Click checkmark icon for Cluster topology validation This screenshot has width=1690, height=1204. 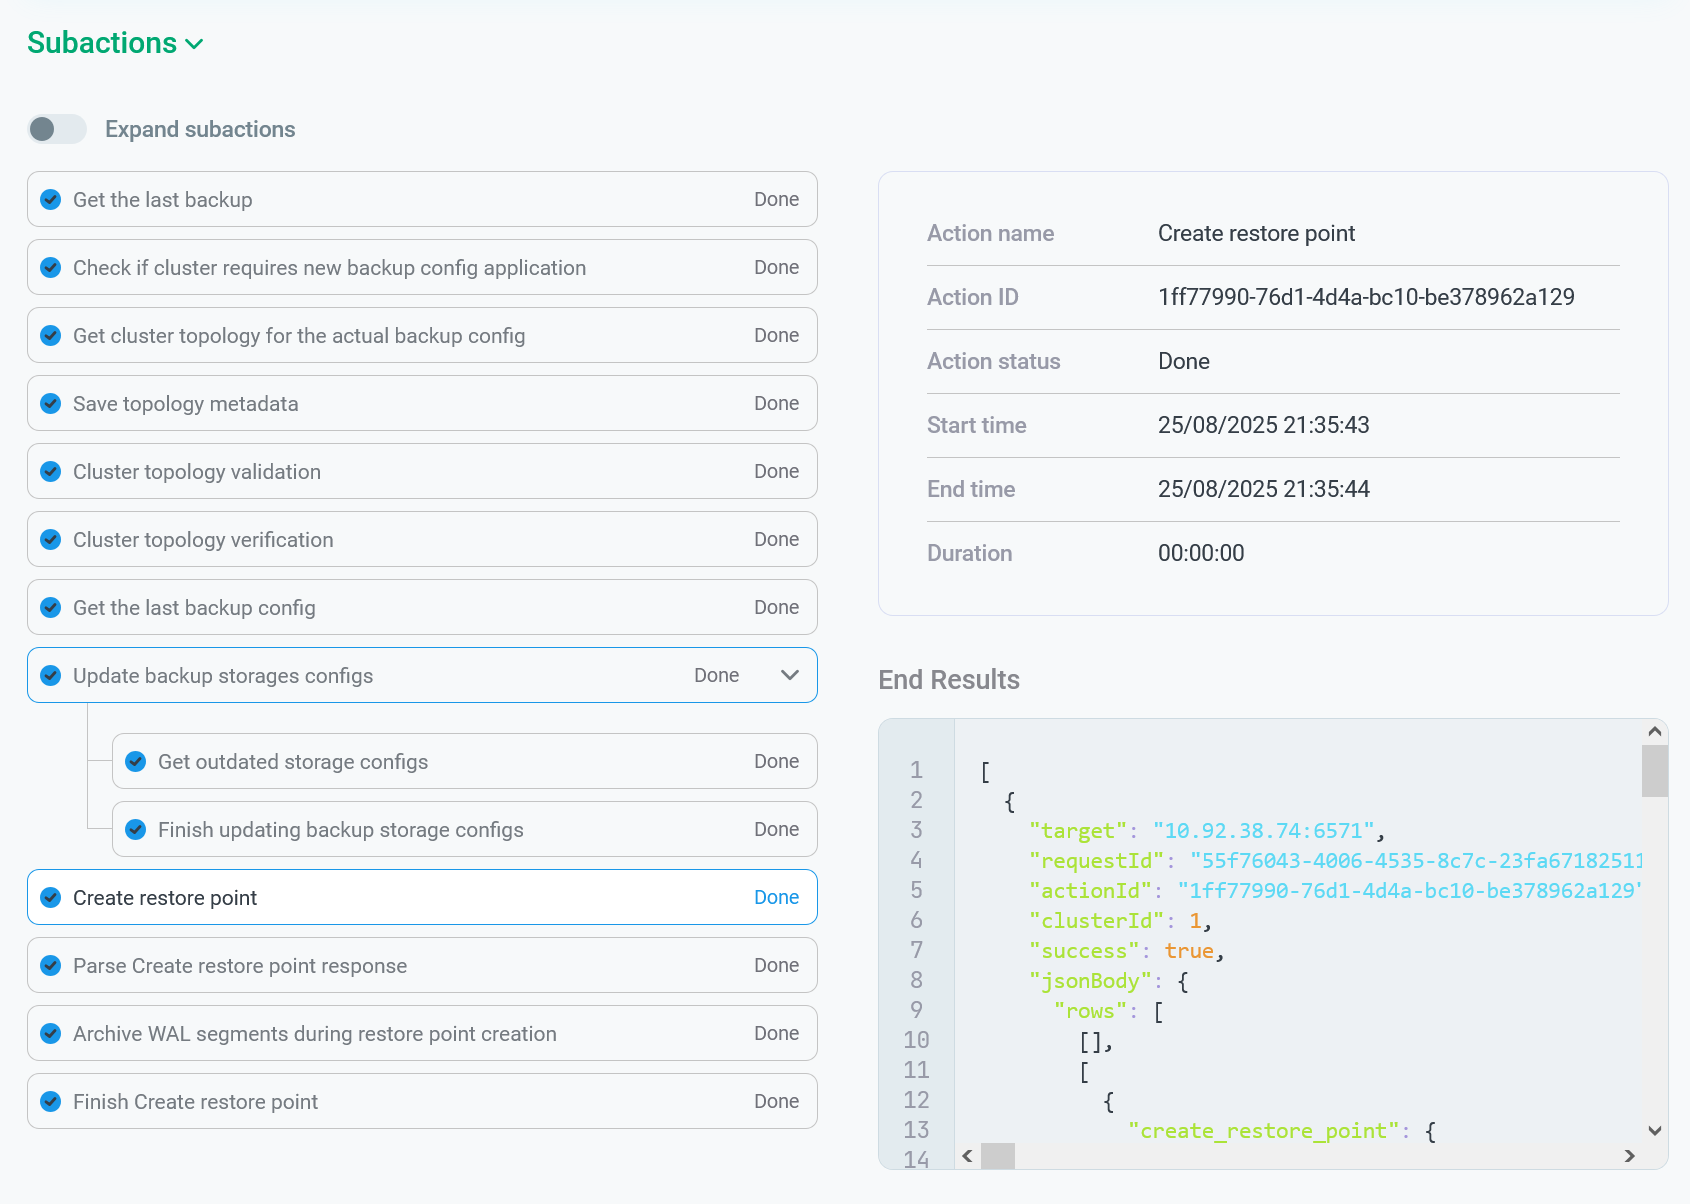click(51, 472)
